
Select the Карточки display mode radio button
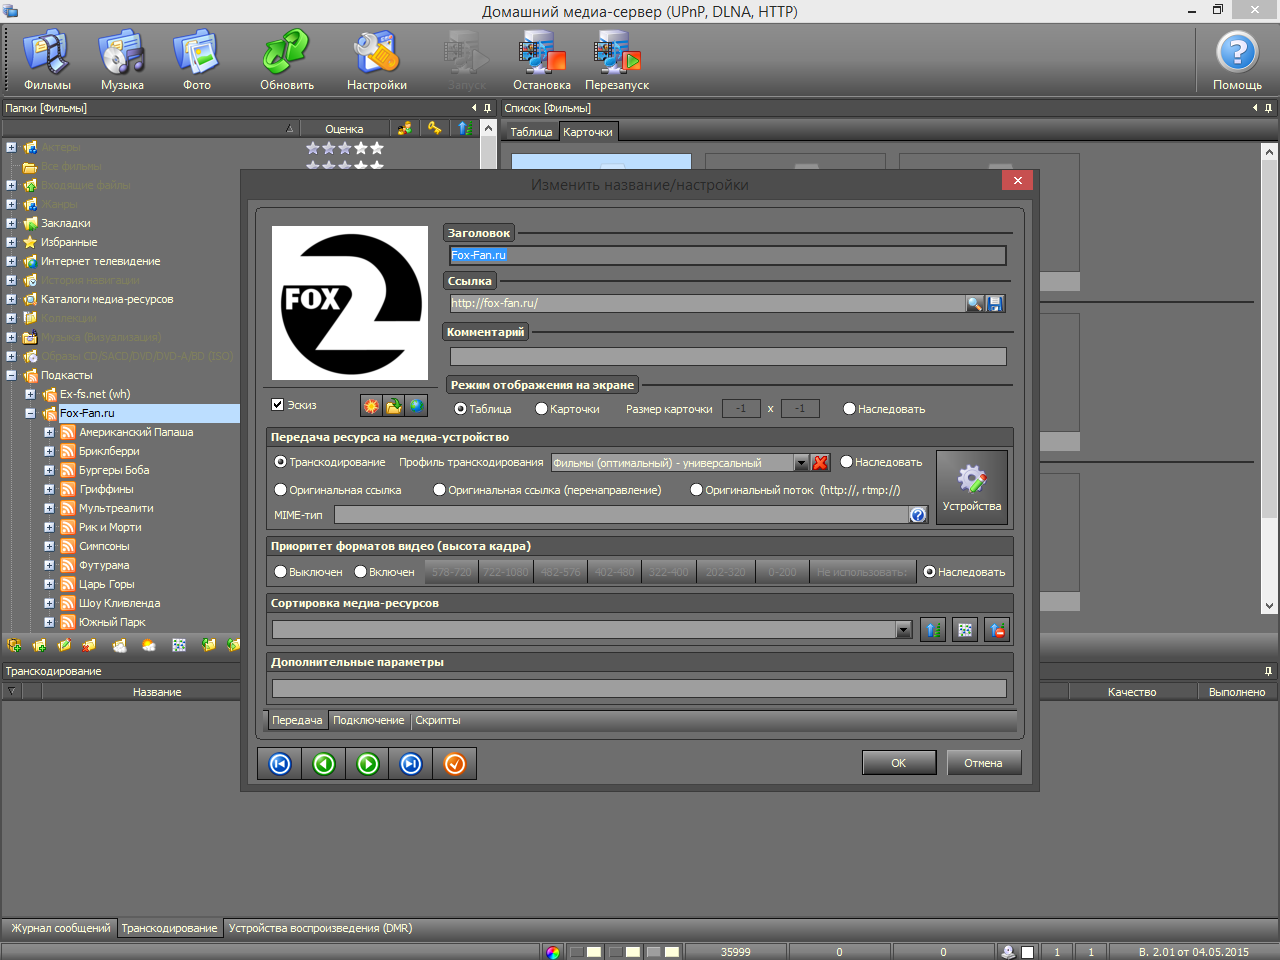(541, 409)
